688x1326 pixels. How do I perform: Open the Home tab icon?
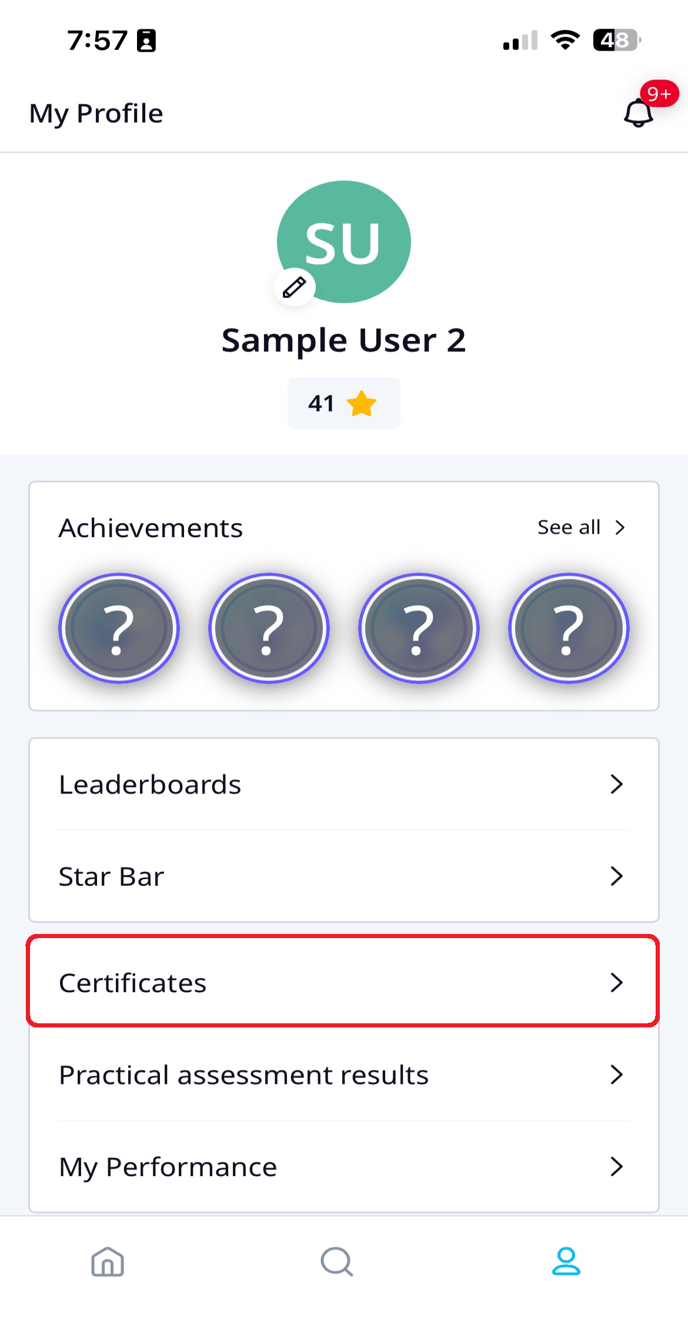(107, 1262)
